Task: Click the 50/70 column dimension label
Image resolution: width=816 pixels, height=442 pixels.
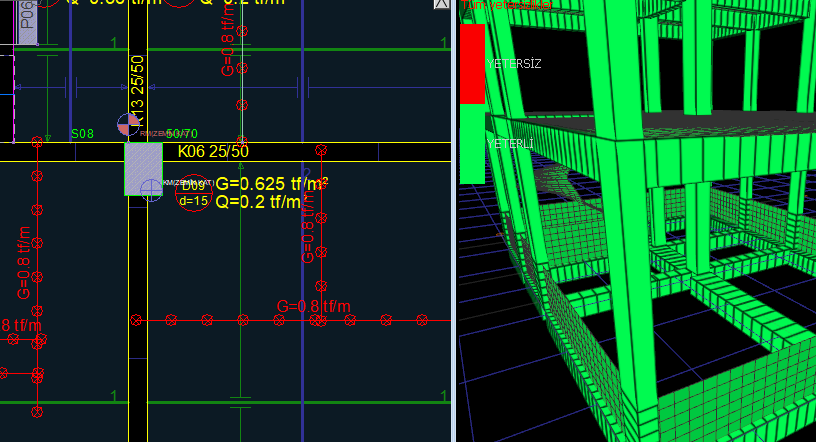Action: (182, 133)
